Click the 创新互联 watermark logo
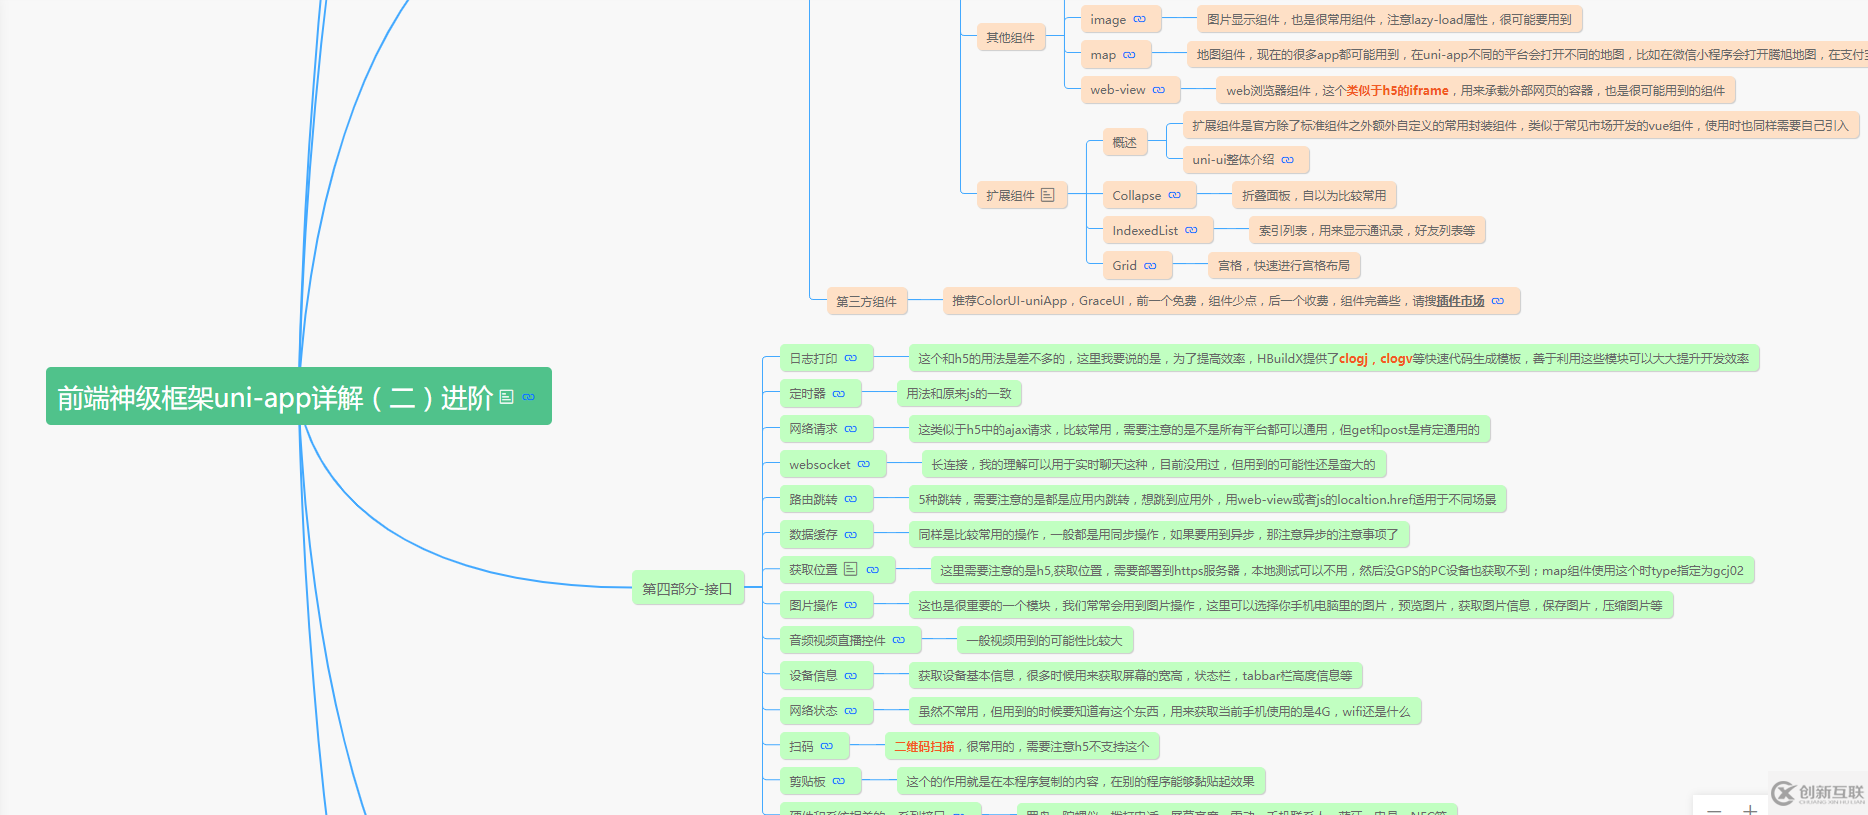 [1818, 794]
